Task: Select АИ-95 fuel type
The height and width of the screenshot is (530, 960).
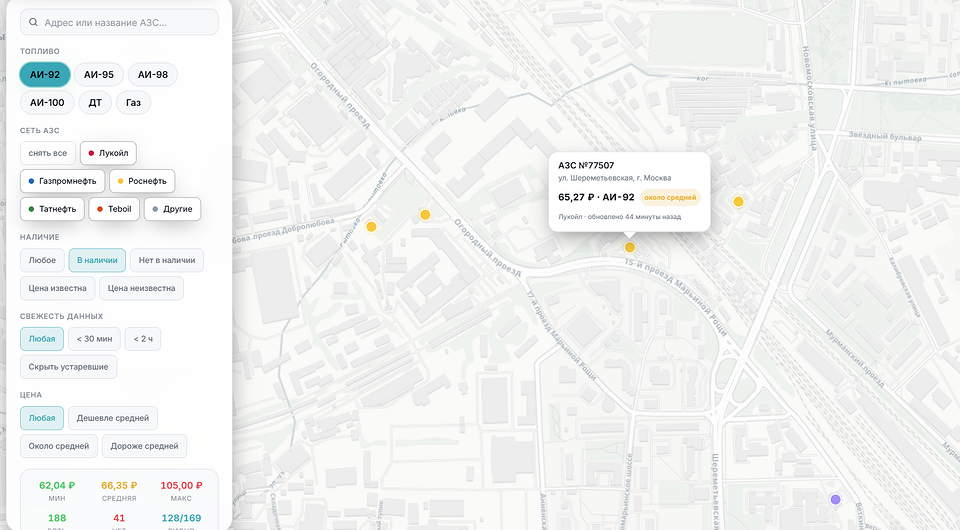Action: click(99, 75)
